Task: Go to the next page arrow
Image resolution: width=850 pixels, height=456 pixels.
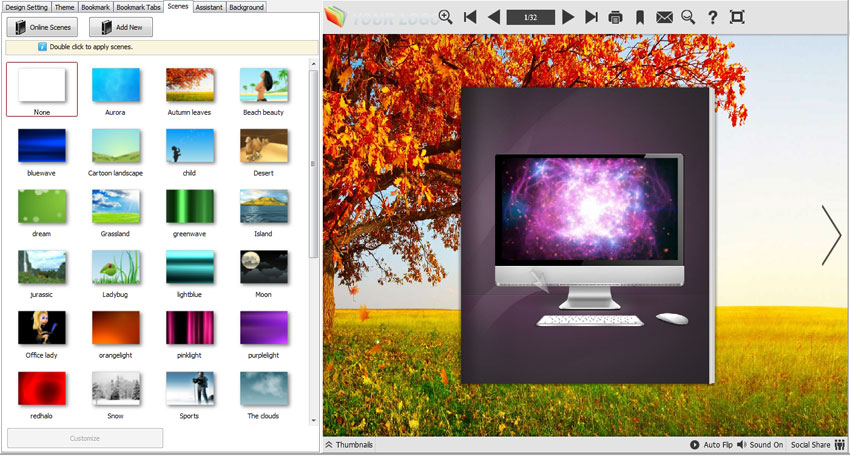Action: point(568,17)
